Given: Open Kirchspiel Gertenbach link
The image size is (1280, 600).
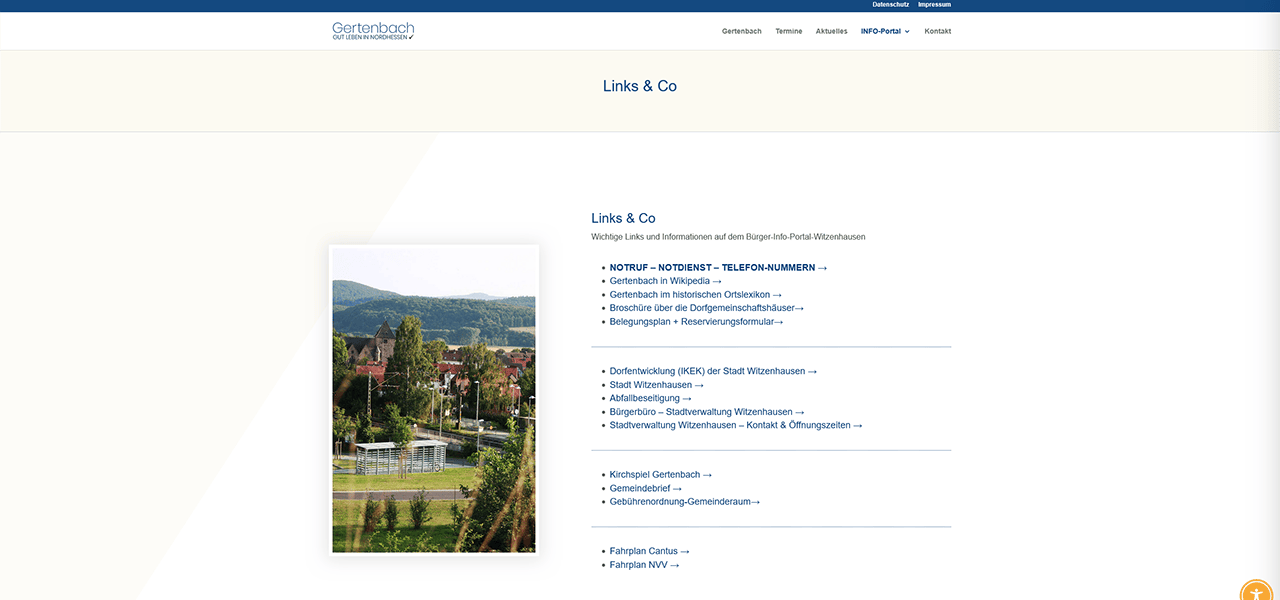Looking at the screenshot, I should [660, 475].
